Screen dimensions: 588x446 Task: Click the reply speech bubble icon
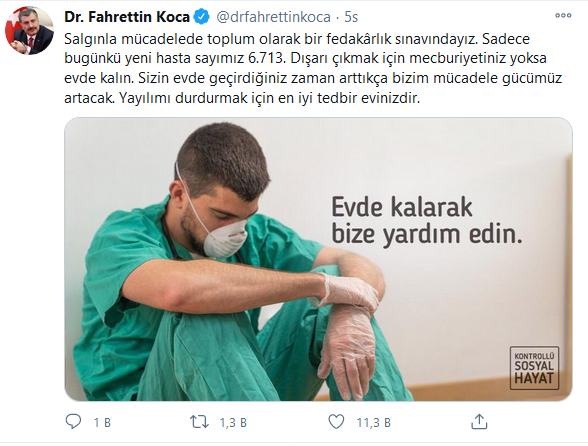tap(73, 422)
